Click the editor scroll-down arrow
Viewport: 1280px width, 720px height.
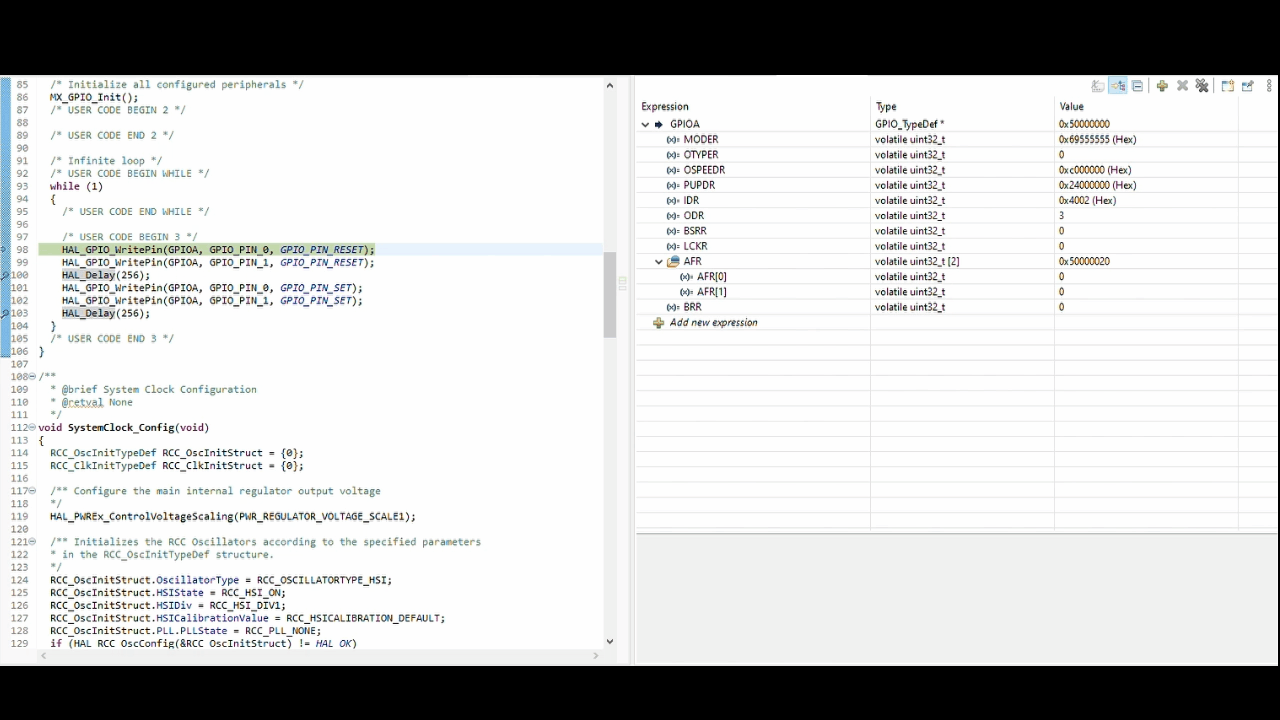610,642
